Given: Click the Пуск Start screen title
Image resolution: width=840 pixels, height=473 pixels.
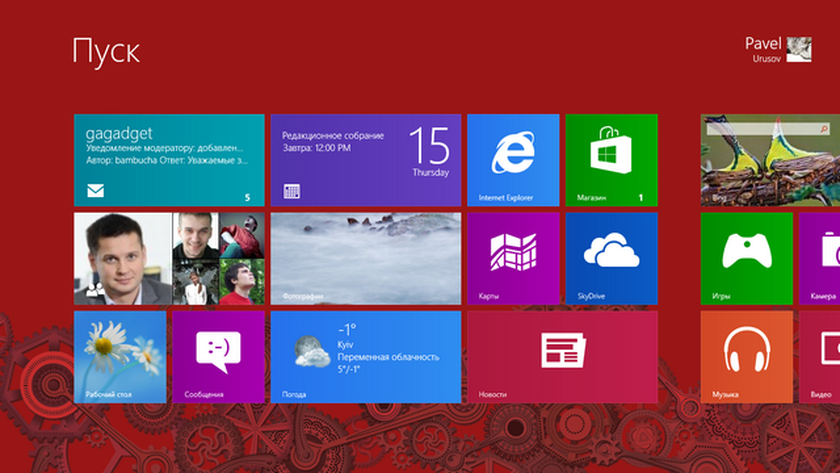Looking at the screenshot, I should (x=106, y=51).
